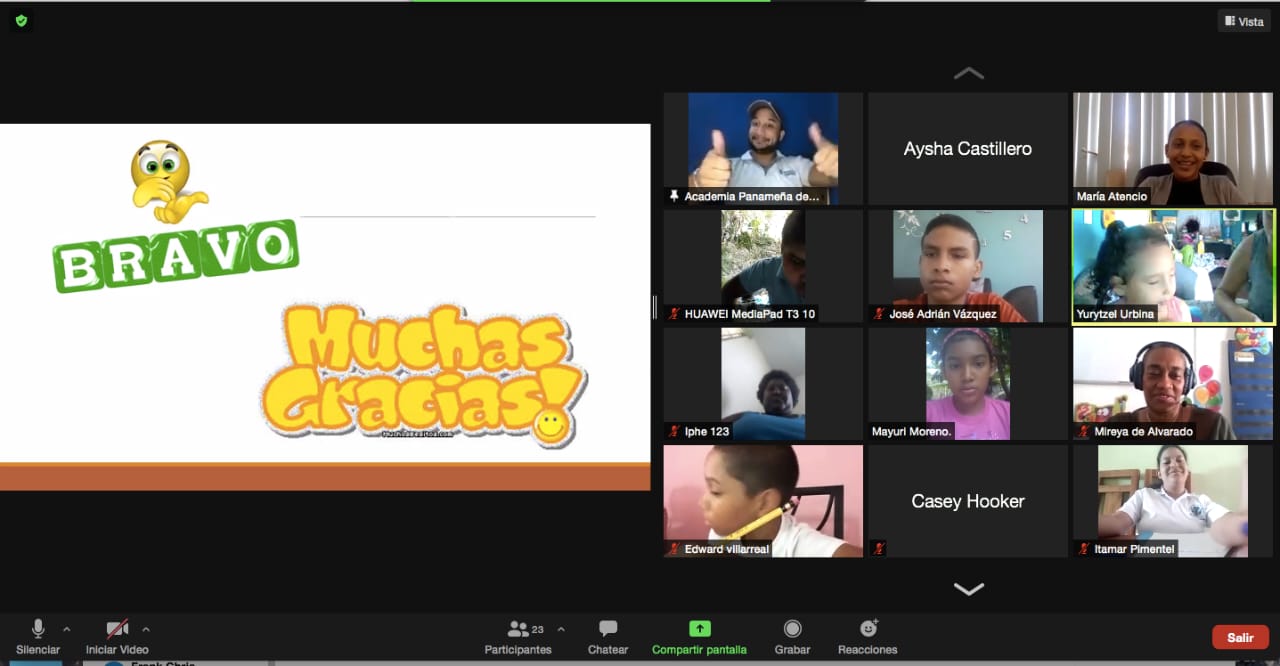Click the pin icon on Academia Panameña tile
The image size is (1280, 666).
click(675, 197)
